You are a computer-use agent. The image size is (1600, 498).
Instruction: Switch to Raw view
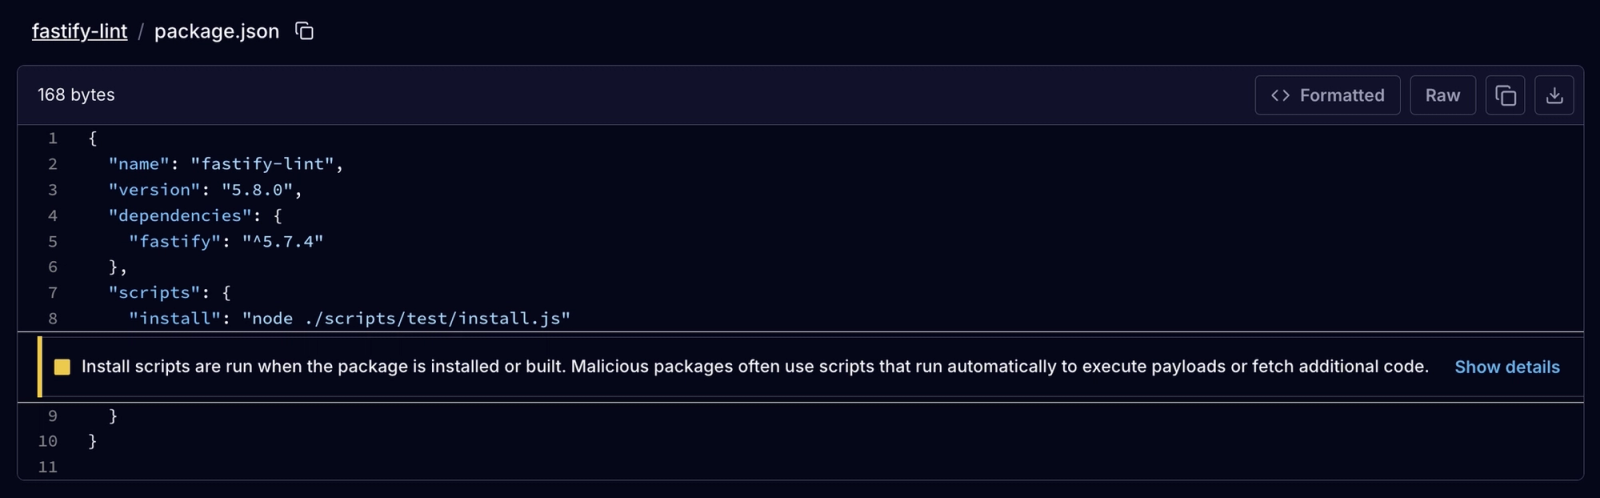[x=1443, y=95]
